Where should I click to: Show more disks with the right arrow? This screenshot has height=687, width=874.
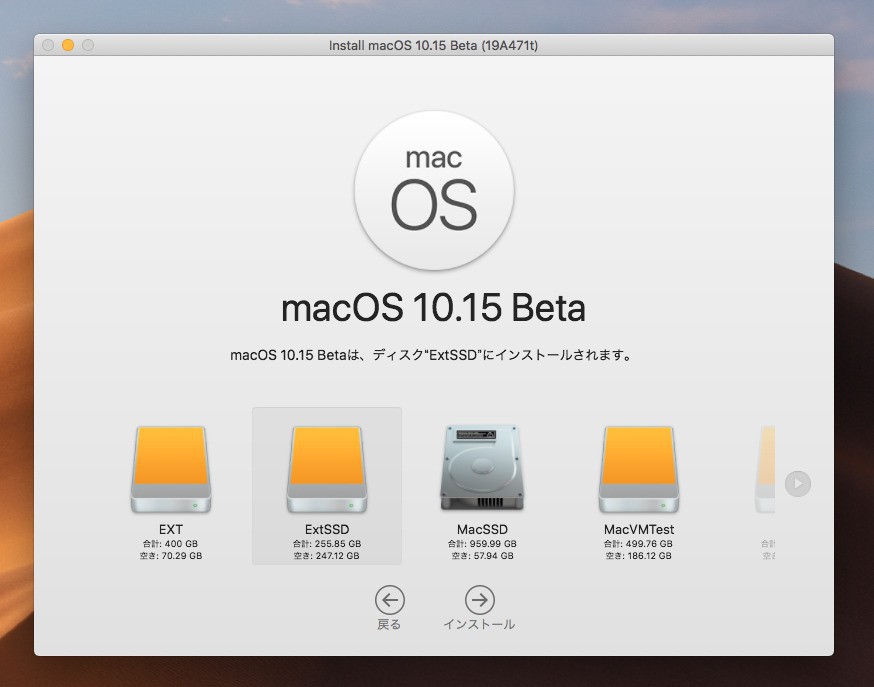click(x=797, y=484)
